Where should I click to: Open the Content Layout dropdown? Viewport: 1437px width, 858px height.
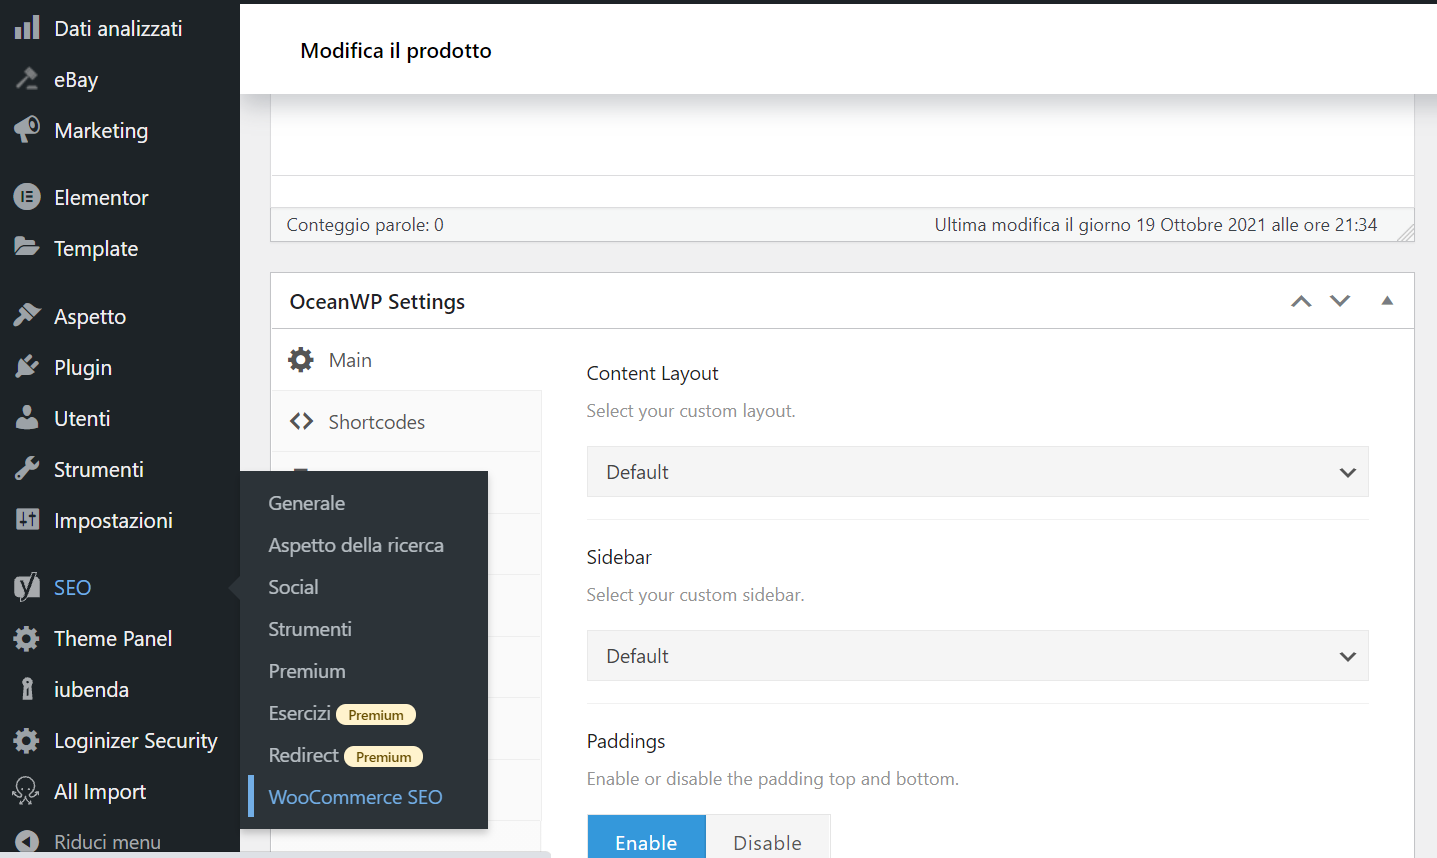click(976, 472)
